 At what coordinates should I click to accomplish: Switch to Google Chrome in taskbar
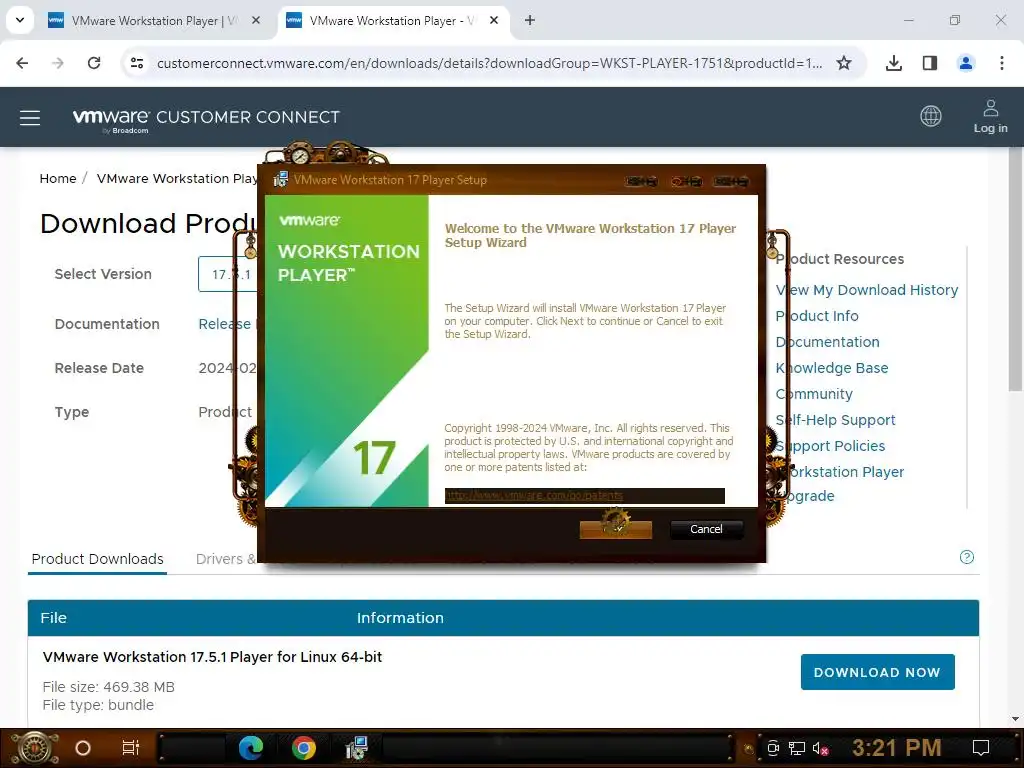coord(304,748)
